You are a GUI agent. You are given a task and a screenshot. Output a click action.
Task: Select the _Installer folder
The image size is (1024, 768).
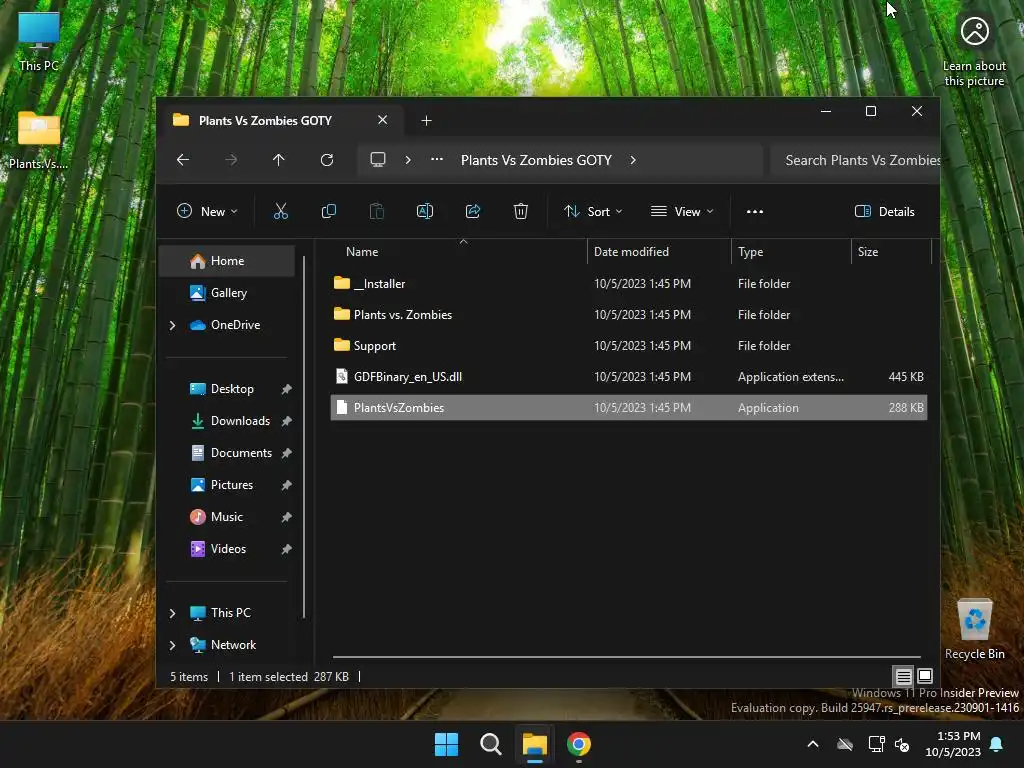point(629,283)
